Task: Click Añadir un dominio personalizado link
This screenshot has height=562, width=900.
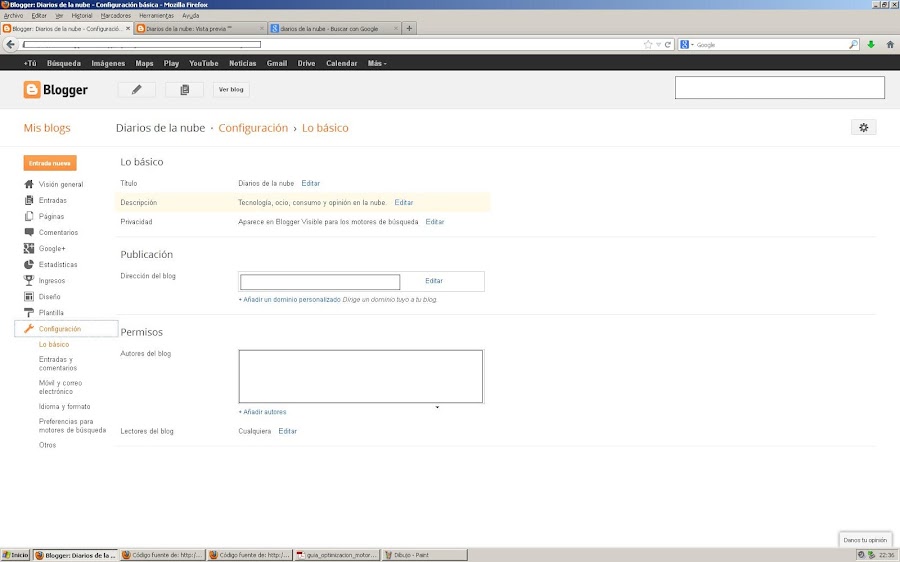Action: [290, 300]
